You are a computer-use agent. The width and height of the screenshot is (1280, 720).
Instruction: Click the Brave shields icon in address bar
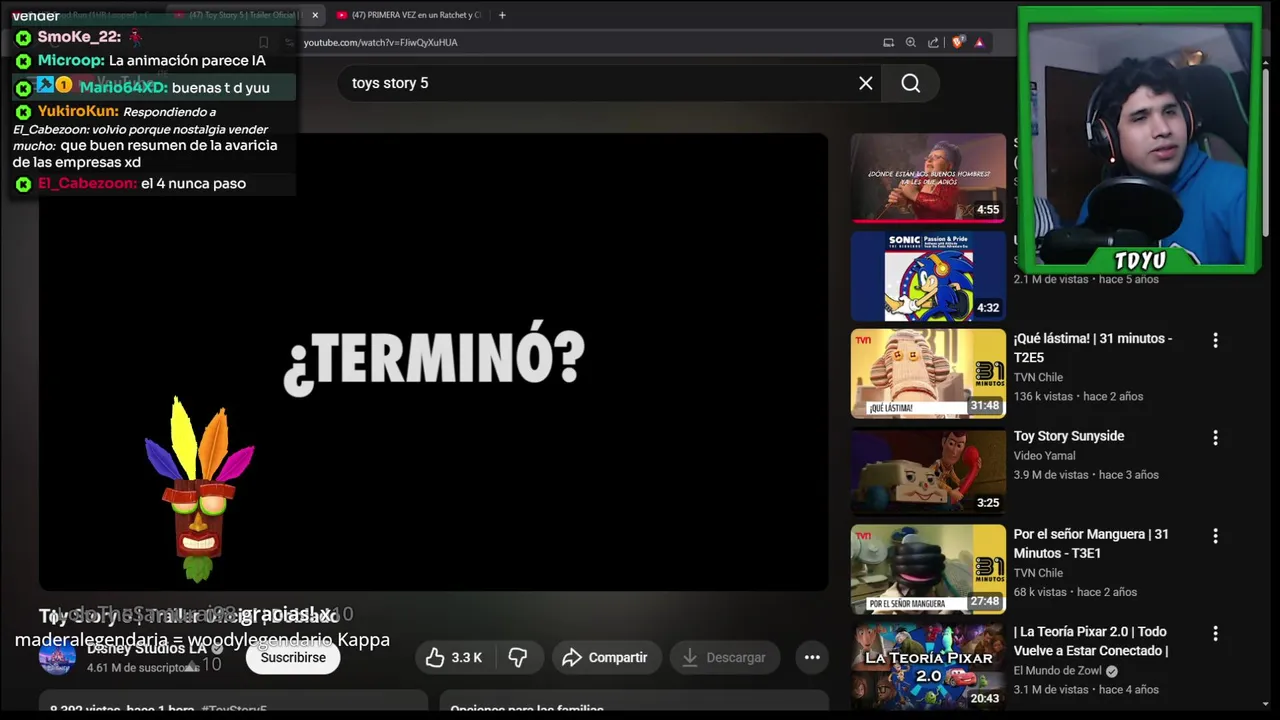click(957, 42)
